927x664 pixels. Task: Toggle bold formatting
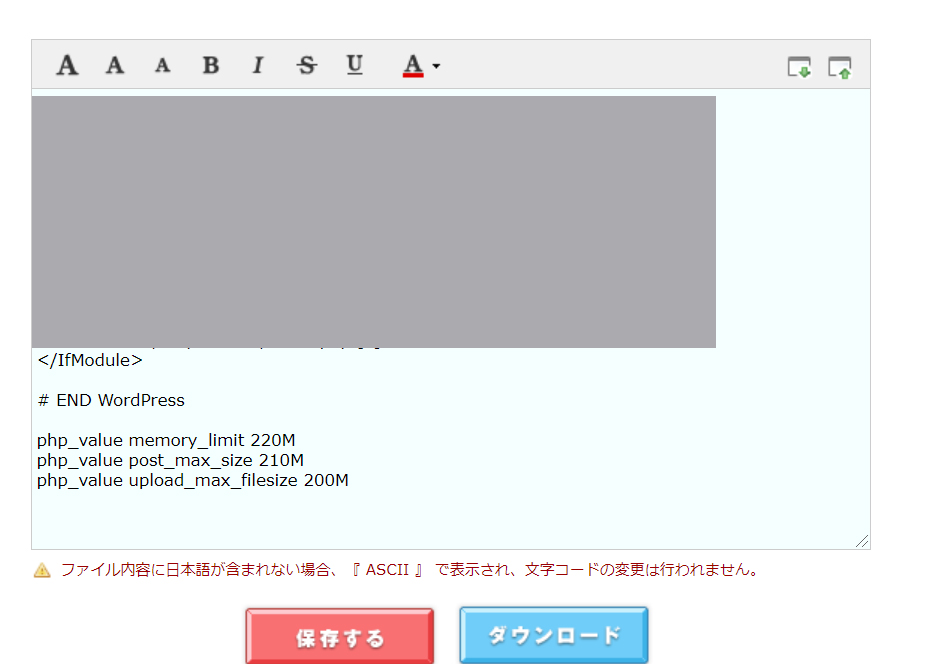[x=210, y=65]
